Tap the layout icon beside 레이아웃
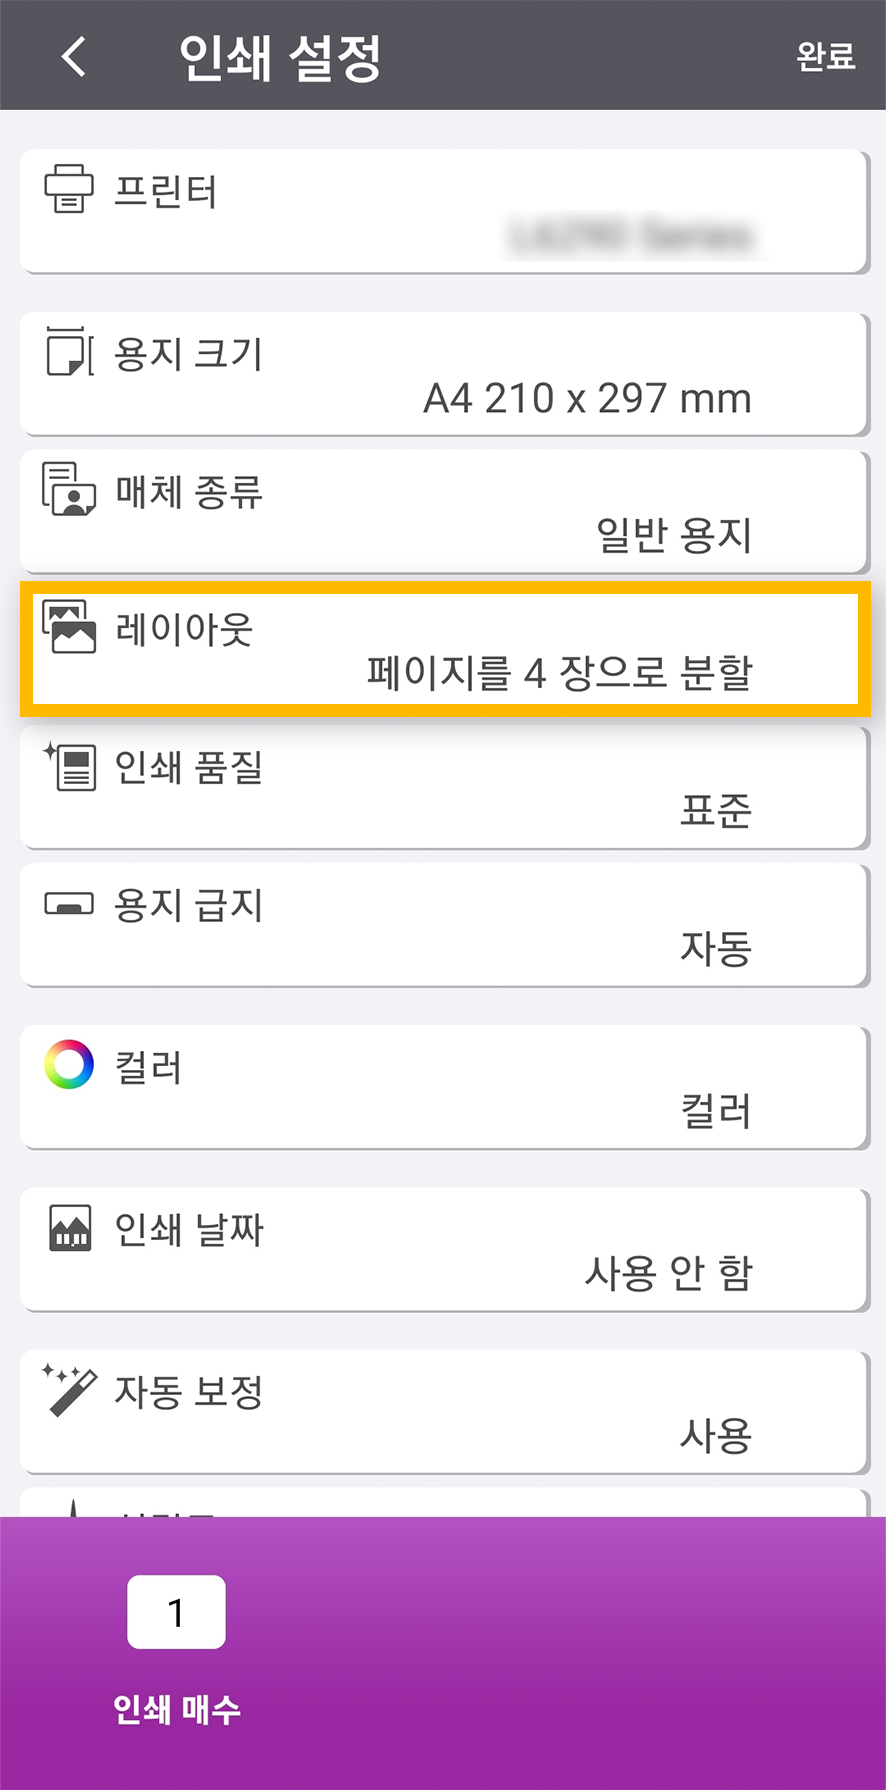 pos(69,627)
